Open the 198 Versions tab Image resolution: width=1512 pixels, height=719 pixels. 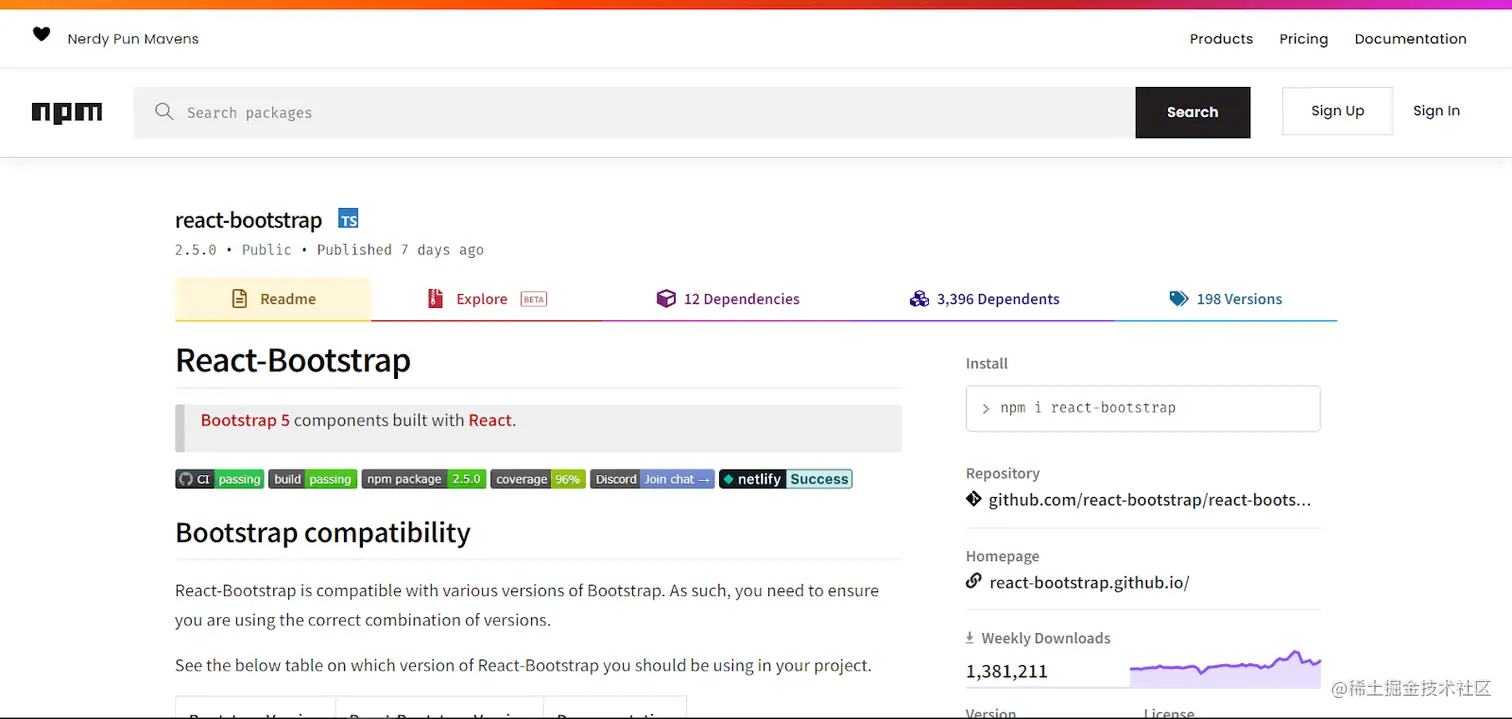coord(1225,299)
